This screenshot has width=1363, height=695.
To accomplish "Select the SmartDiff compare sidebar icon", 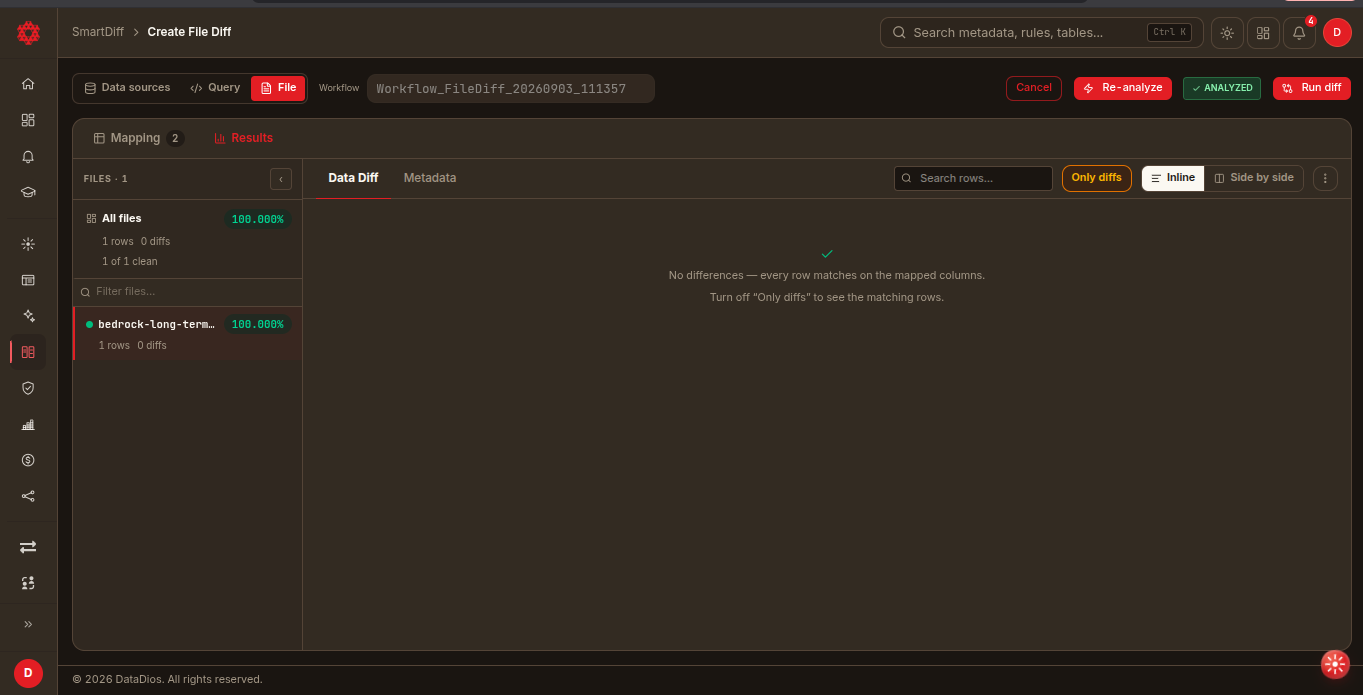I will point(28,352).
